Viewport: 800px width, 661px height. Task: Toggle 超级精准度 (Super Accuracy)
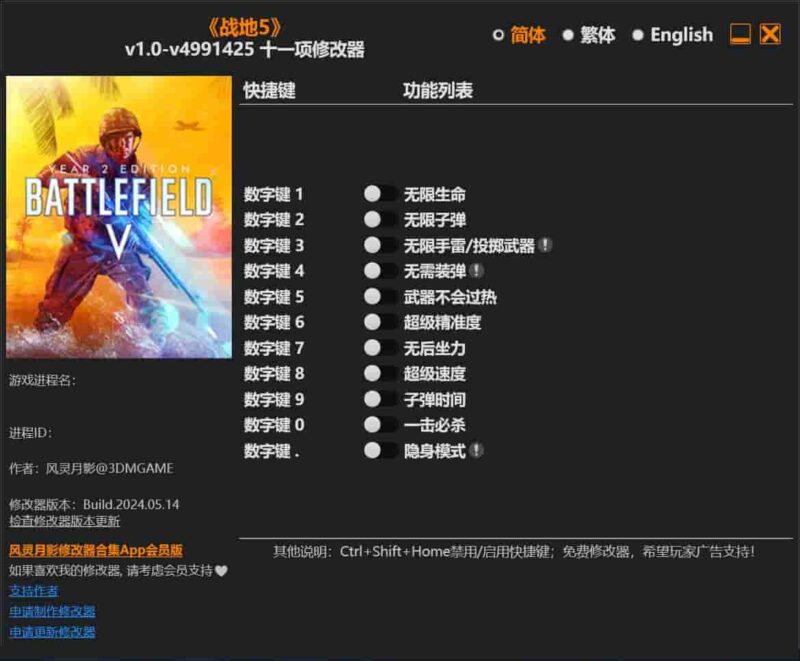pyautogui.click(x=375, y=323)
